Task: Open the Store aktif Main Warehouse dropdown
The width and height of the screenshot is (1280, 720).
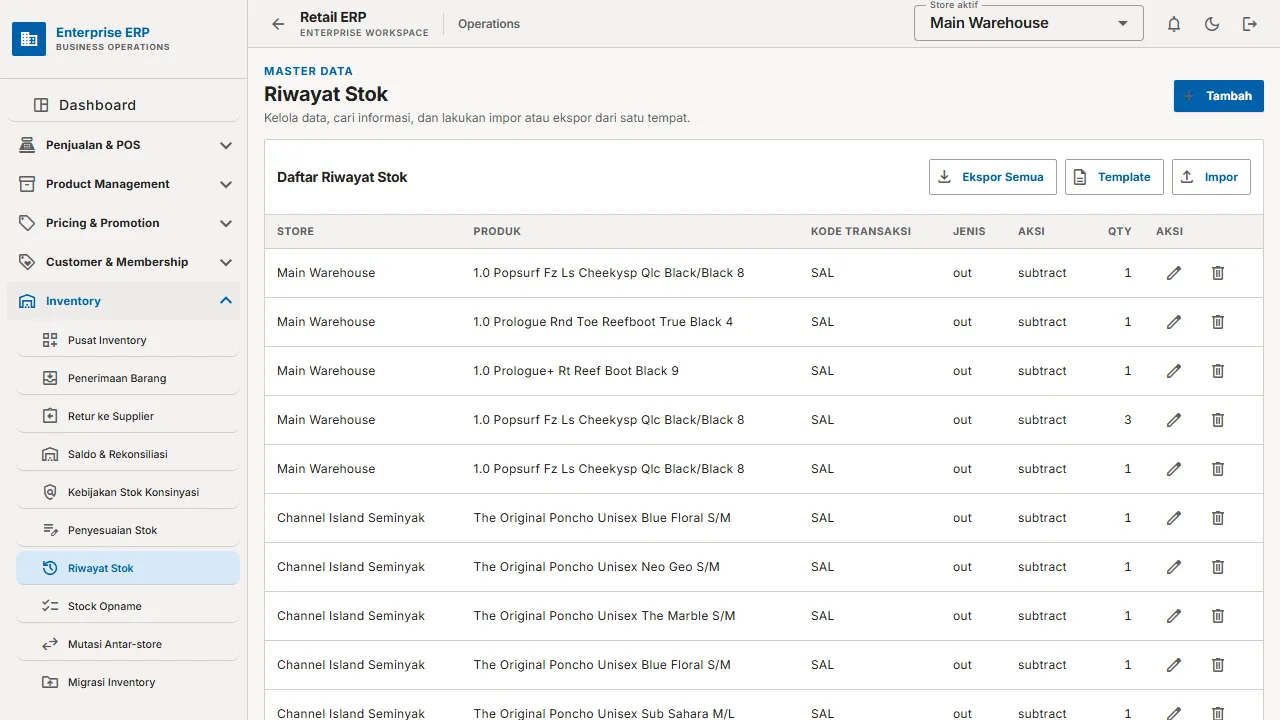Action: [x=1029, y=23]
